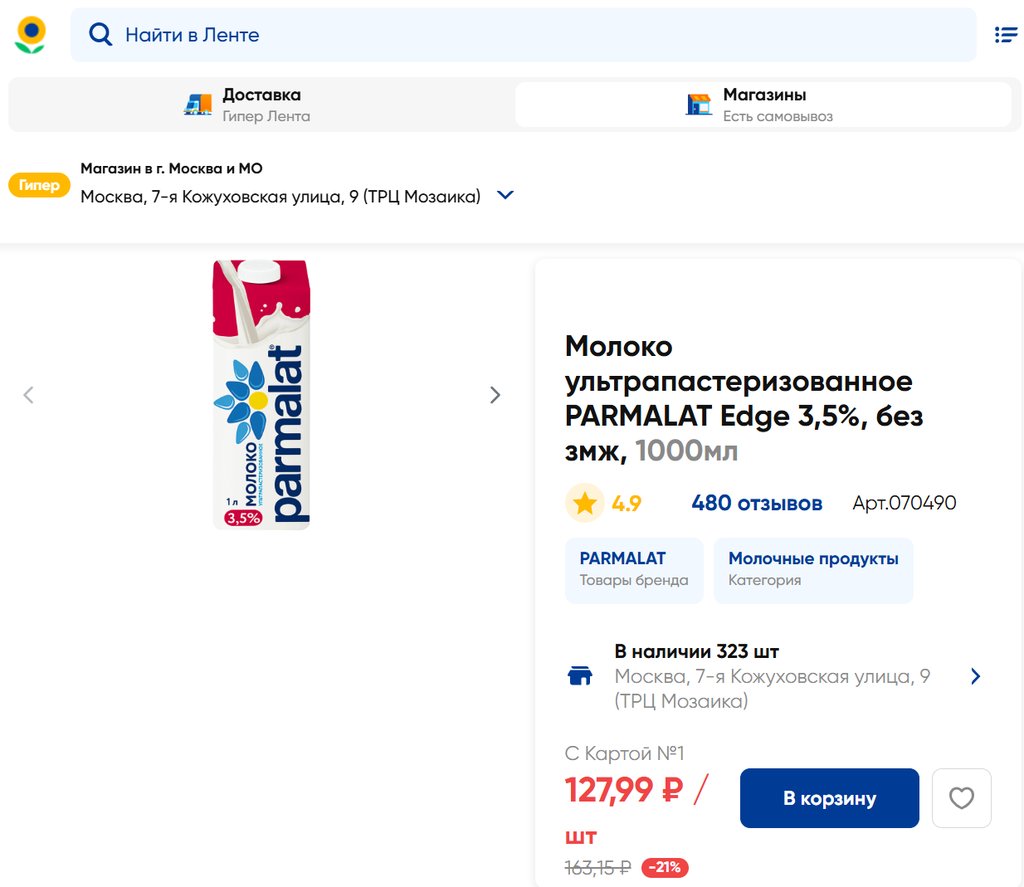Open PARMALAT brand products
Viewport: 1024px width, 887px height.
(634, 570)
